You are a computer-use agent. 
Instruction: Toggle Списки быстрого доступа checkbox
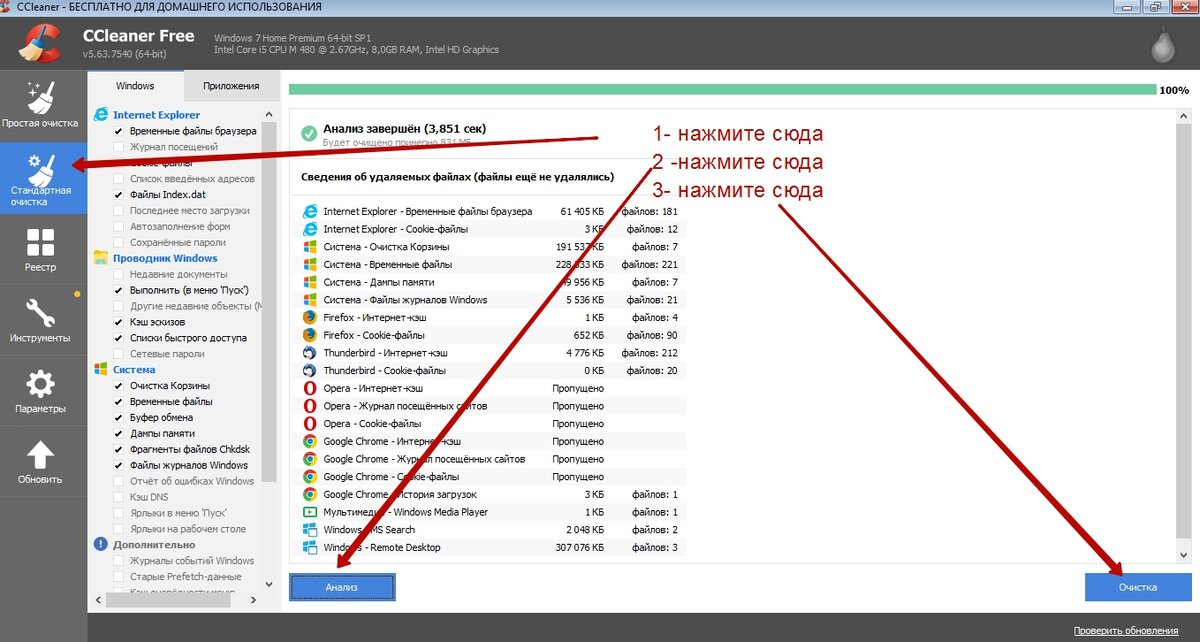[119, 338]
